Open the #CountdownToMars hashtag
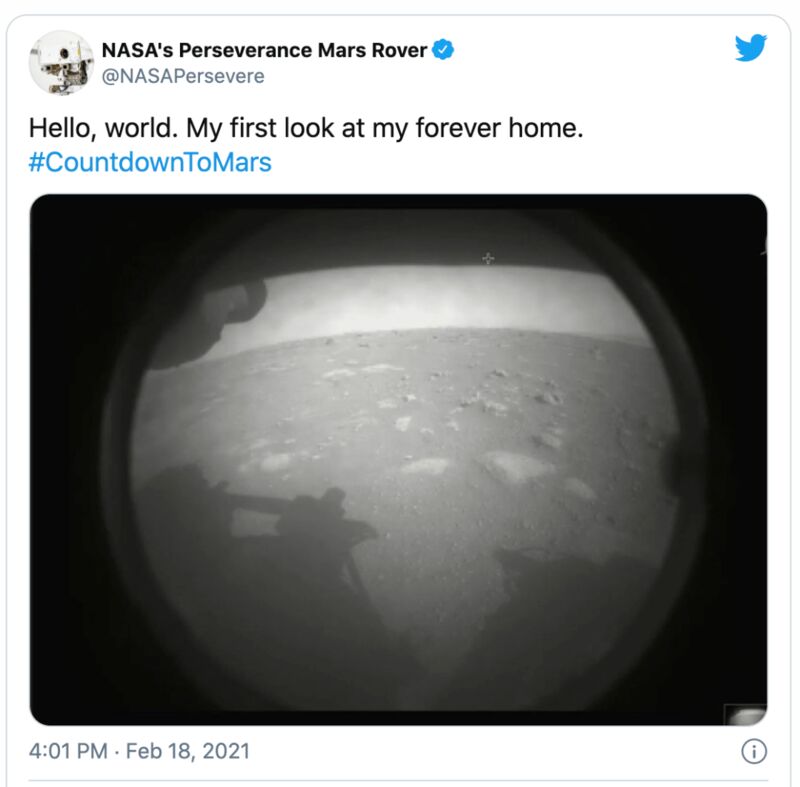 pyautogui.click(x=150, y=162)
